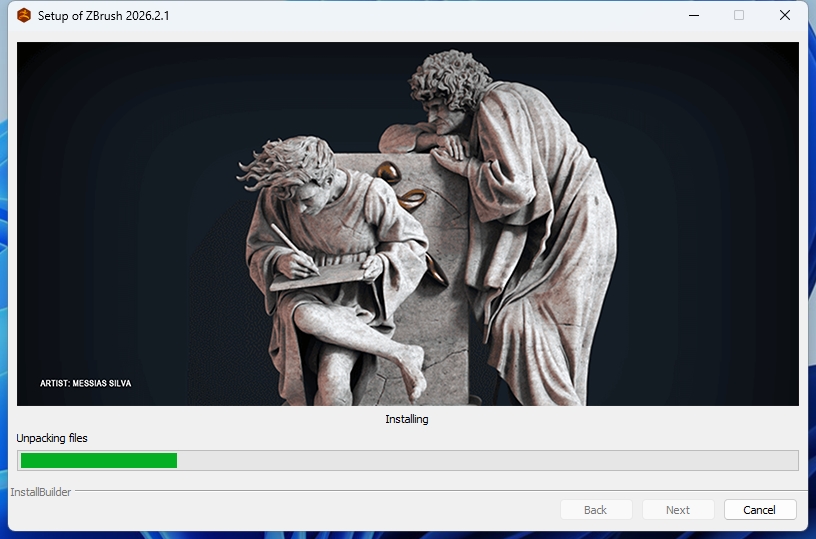Click the disabled Next button

678,510
